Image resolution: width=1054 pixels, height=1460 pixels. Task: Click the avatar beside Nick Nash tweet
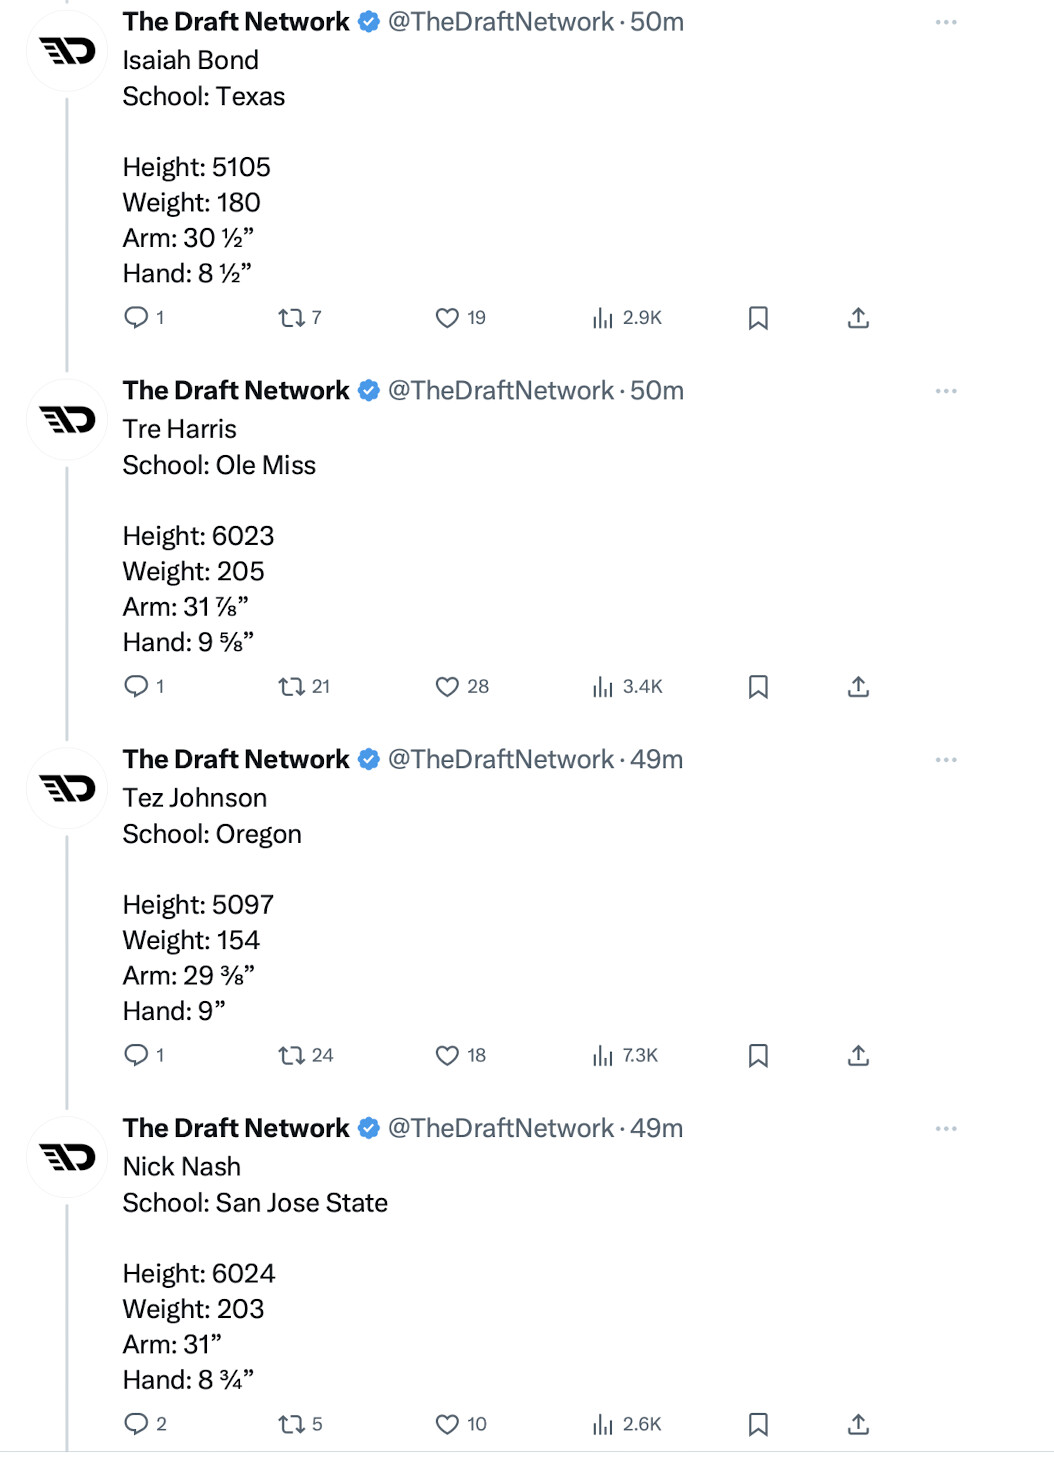pyautogui.click(x=67, y=1157)
